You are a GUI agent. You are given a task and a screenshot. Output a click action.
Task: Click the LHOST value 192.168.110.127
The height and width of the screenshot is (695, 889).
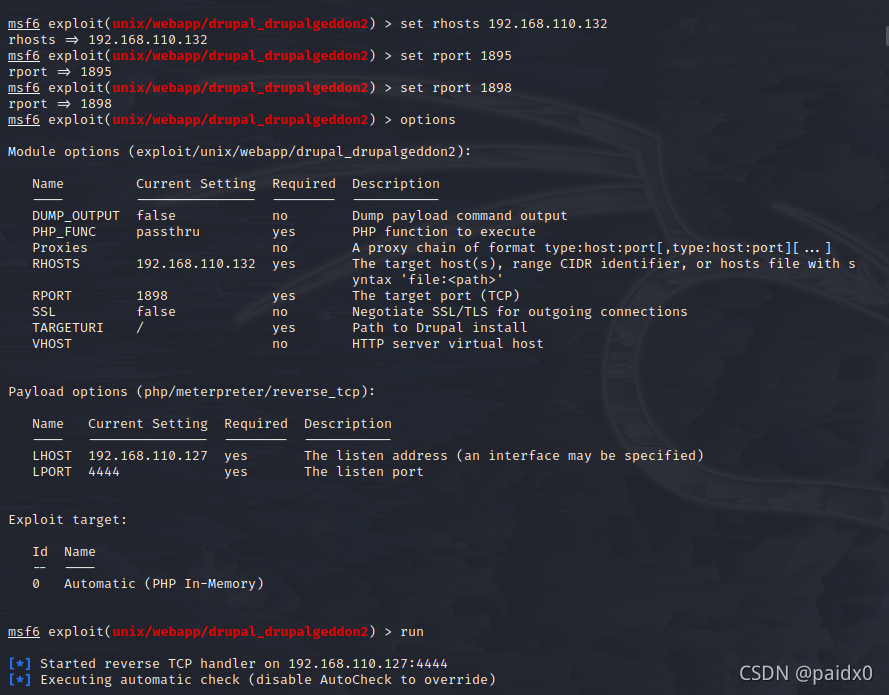tap(148, 456)
